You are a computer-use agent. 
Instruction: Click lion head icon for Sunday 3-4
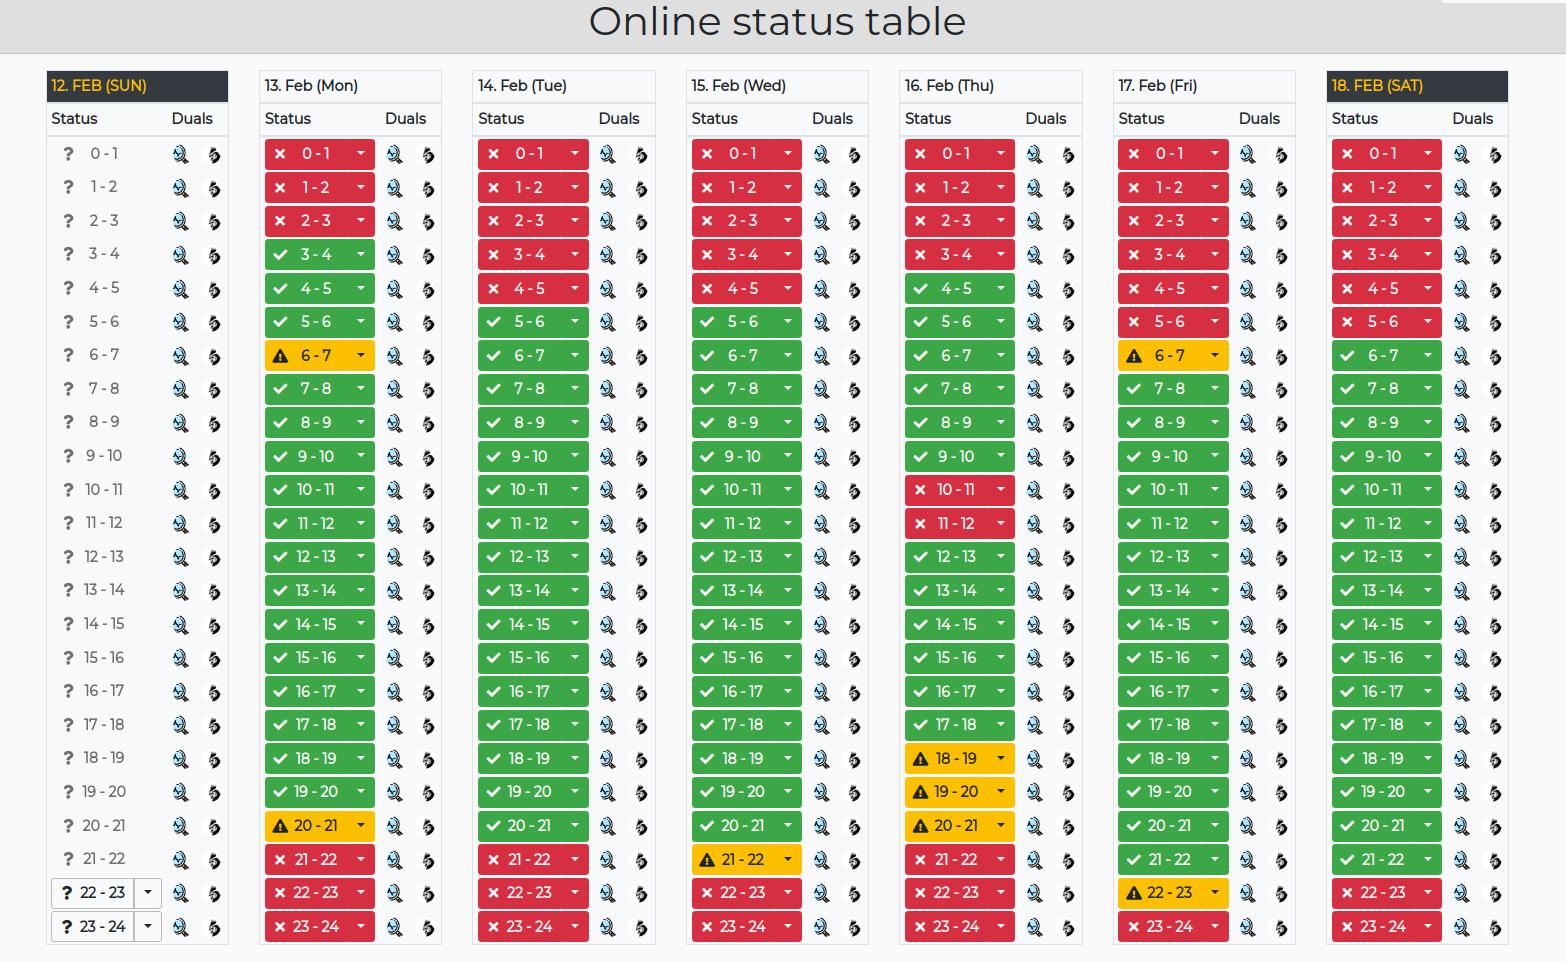click(x=213, y=255)
